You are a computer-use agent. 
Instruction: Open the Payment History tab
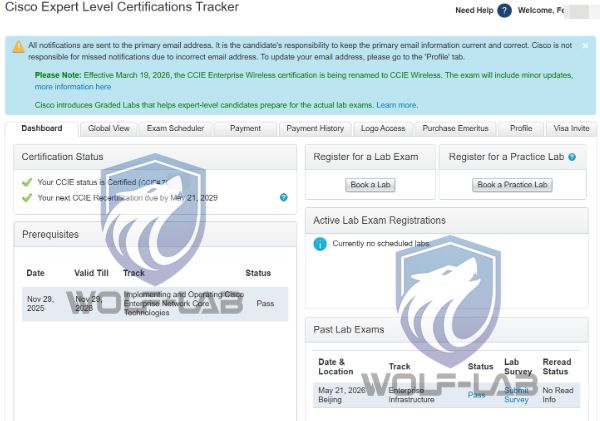pos(315,129)
